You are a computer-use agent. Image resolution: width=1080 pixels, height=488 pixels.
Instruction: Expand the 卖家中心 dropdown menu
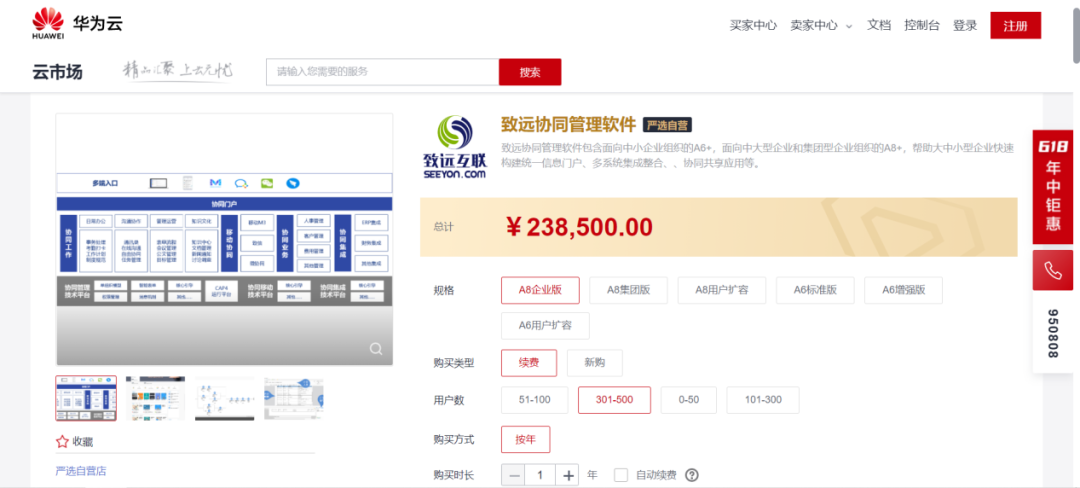(821, 25)
